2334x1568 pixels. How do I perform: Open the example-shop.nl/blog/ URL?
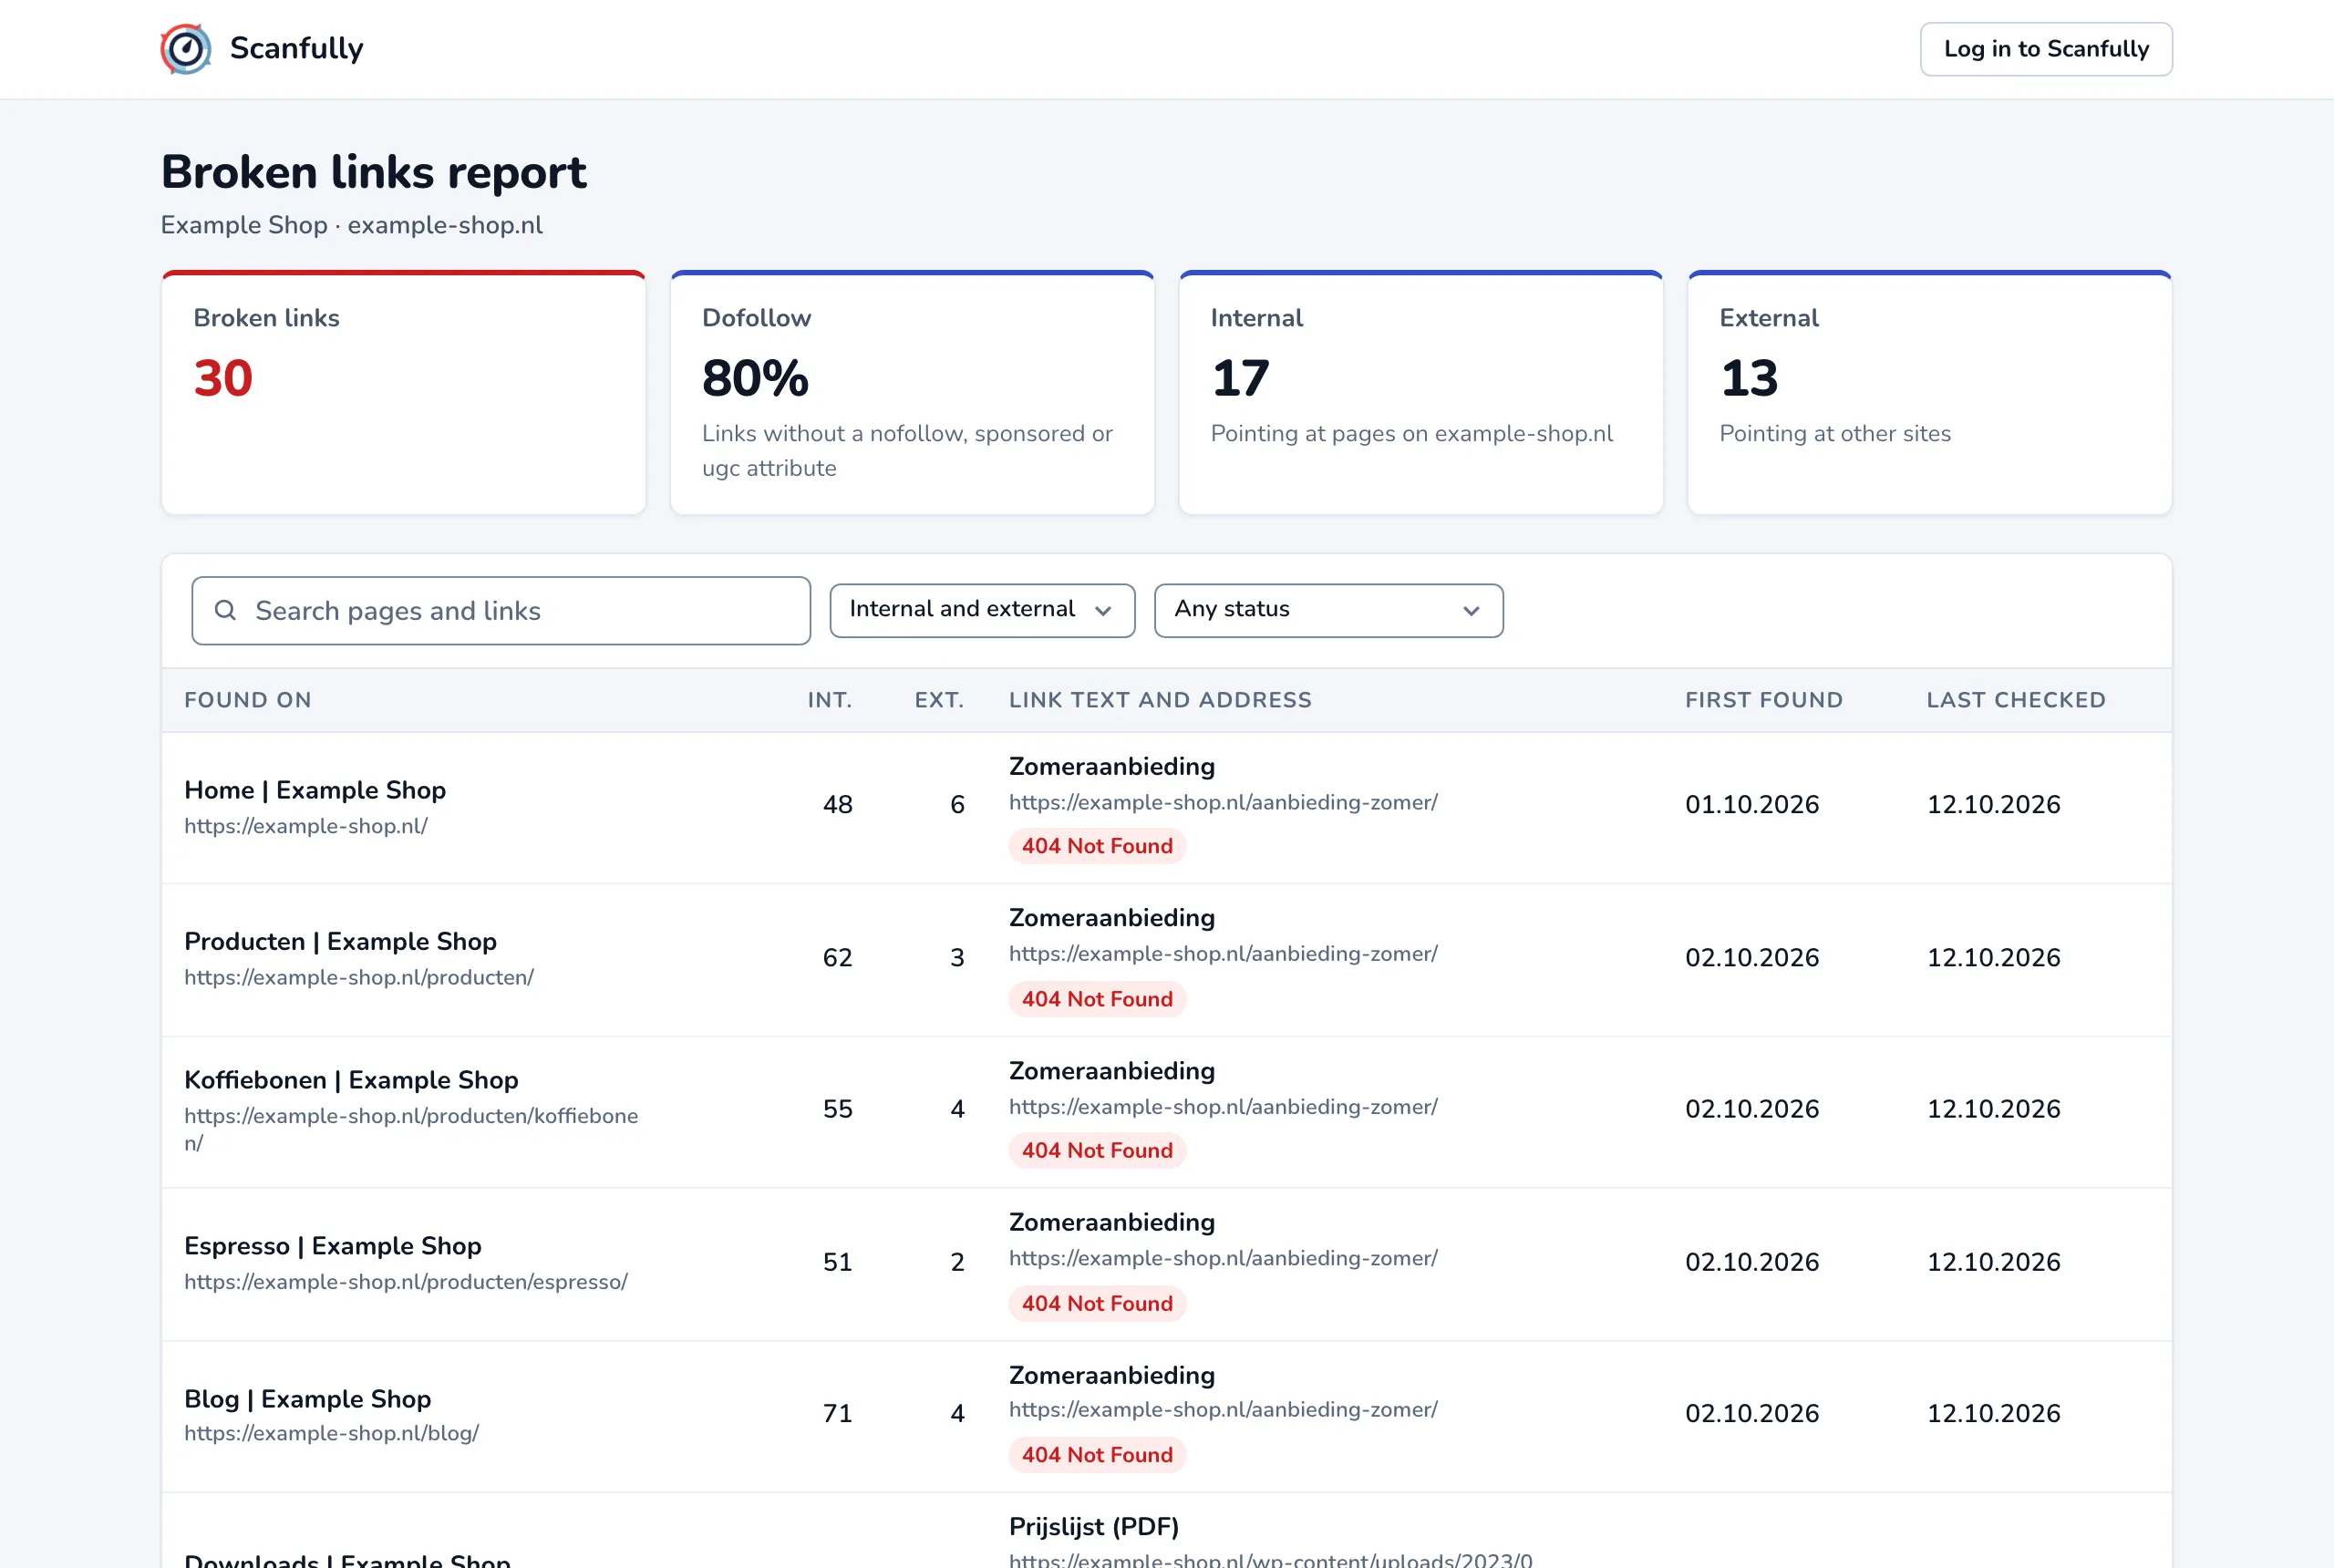[x=331, y=1433]
